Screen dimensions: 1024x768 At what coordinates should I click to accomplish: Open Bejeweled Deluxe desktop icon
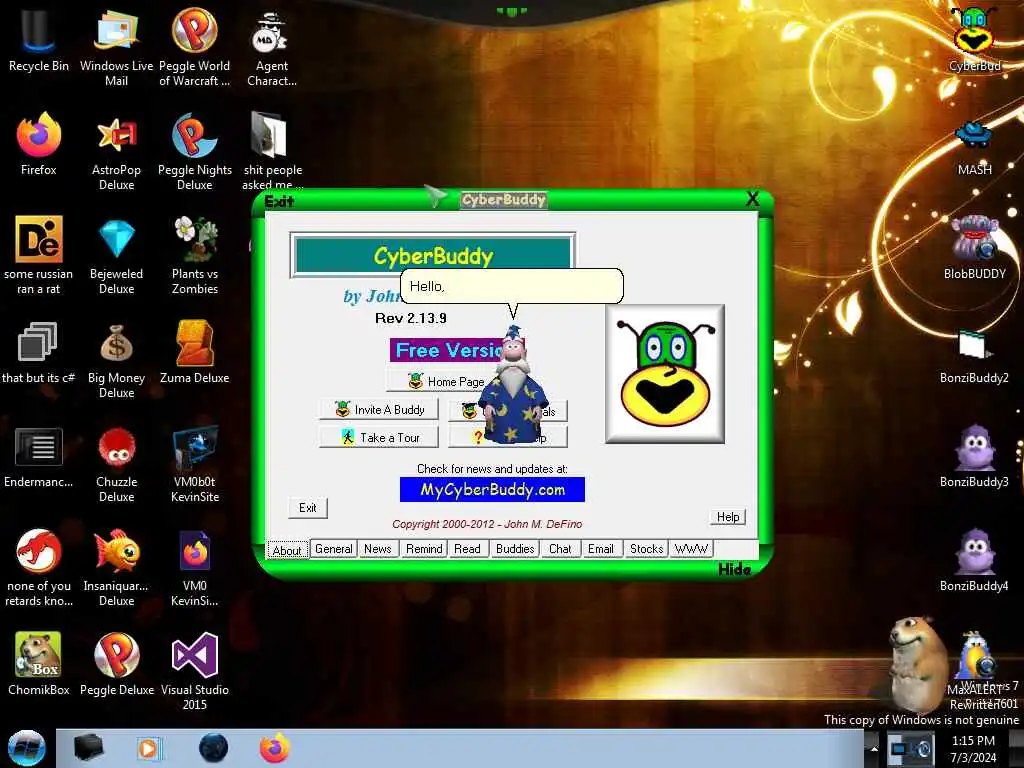(x=116, y=256)
